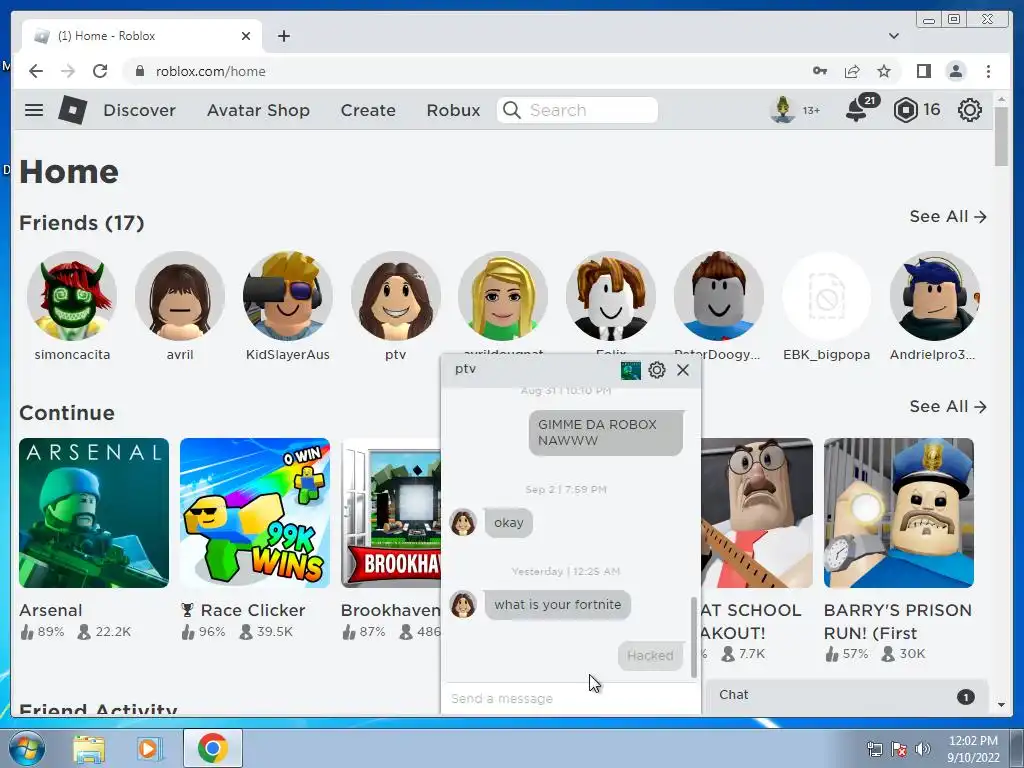The width and height of the screenshot is (1024, 768).
Task: Open saved passwords key icon
Action: coord(820,71)
